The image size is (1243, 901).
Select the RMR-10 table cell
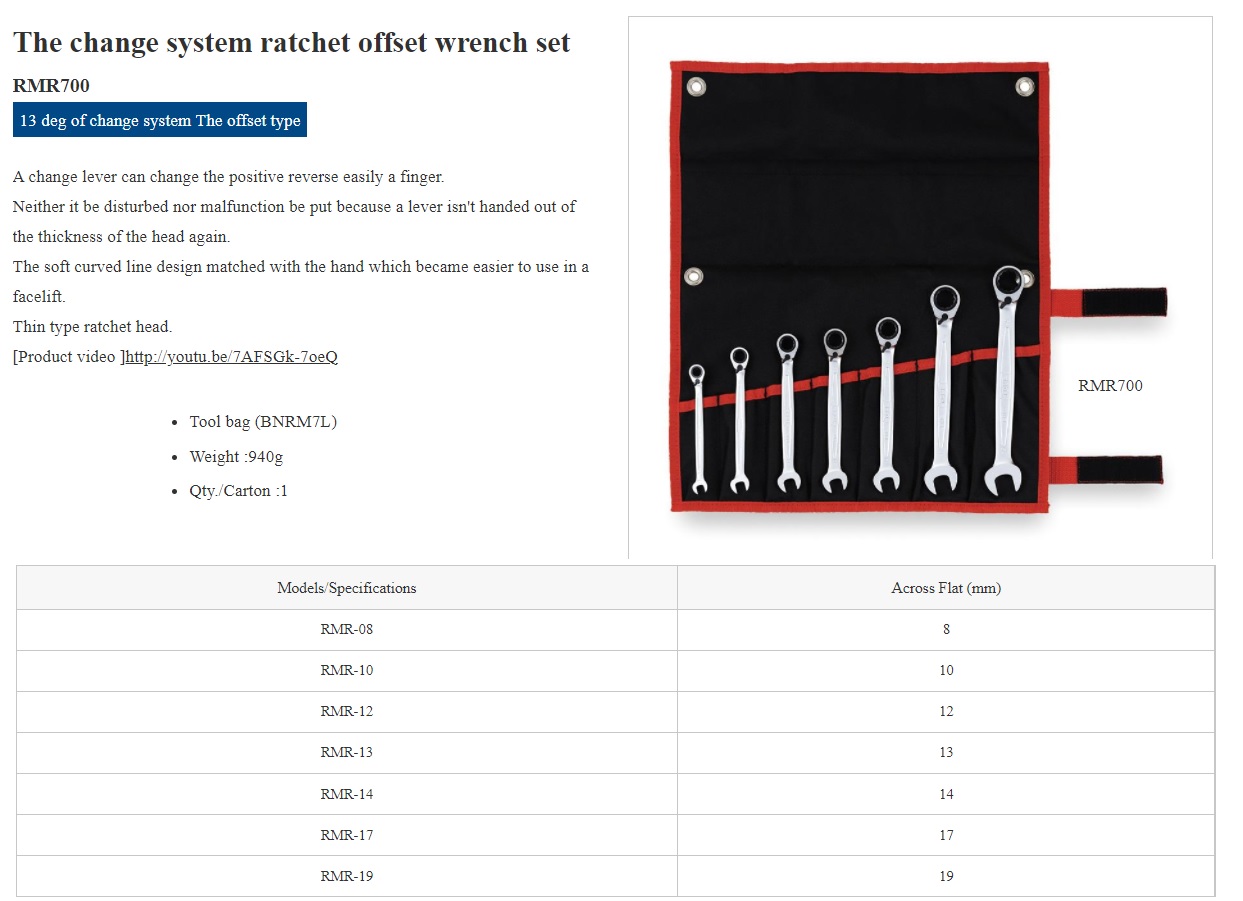coord(347,671)
